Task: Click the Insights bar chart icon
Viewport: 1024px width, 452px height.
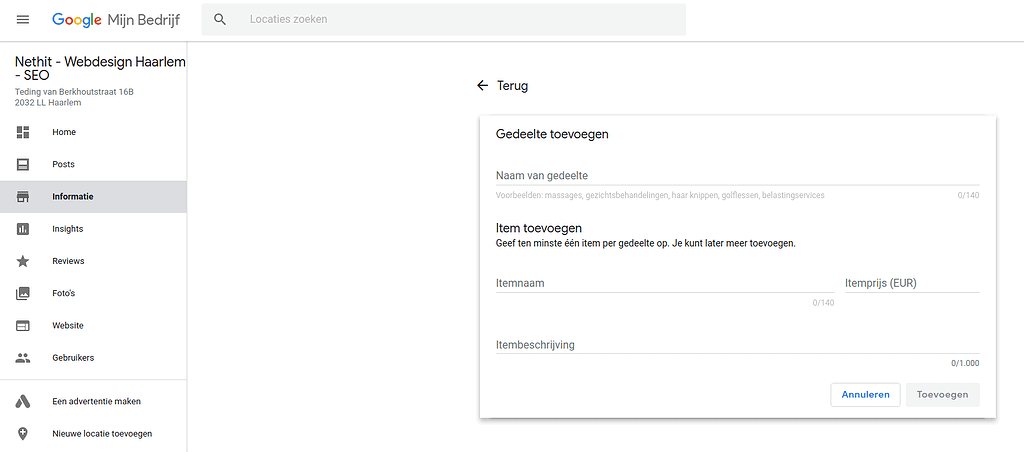Action: (23, 229)
